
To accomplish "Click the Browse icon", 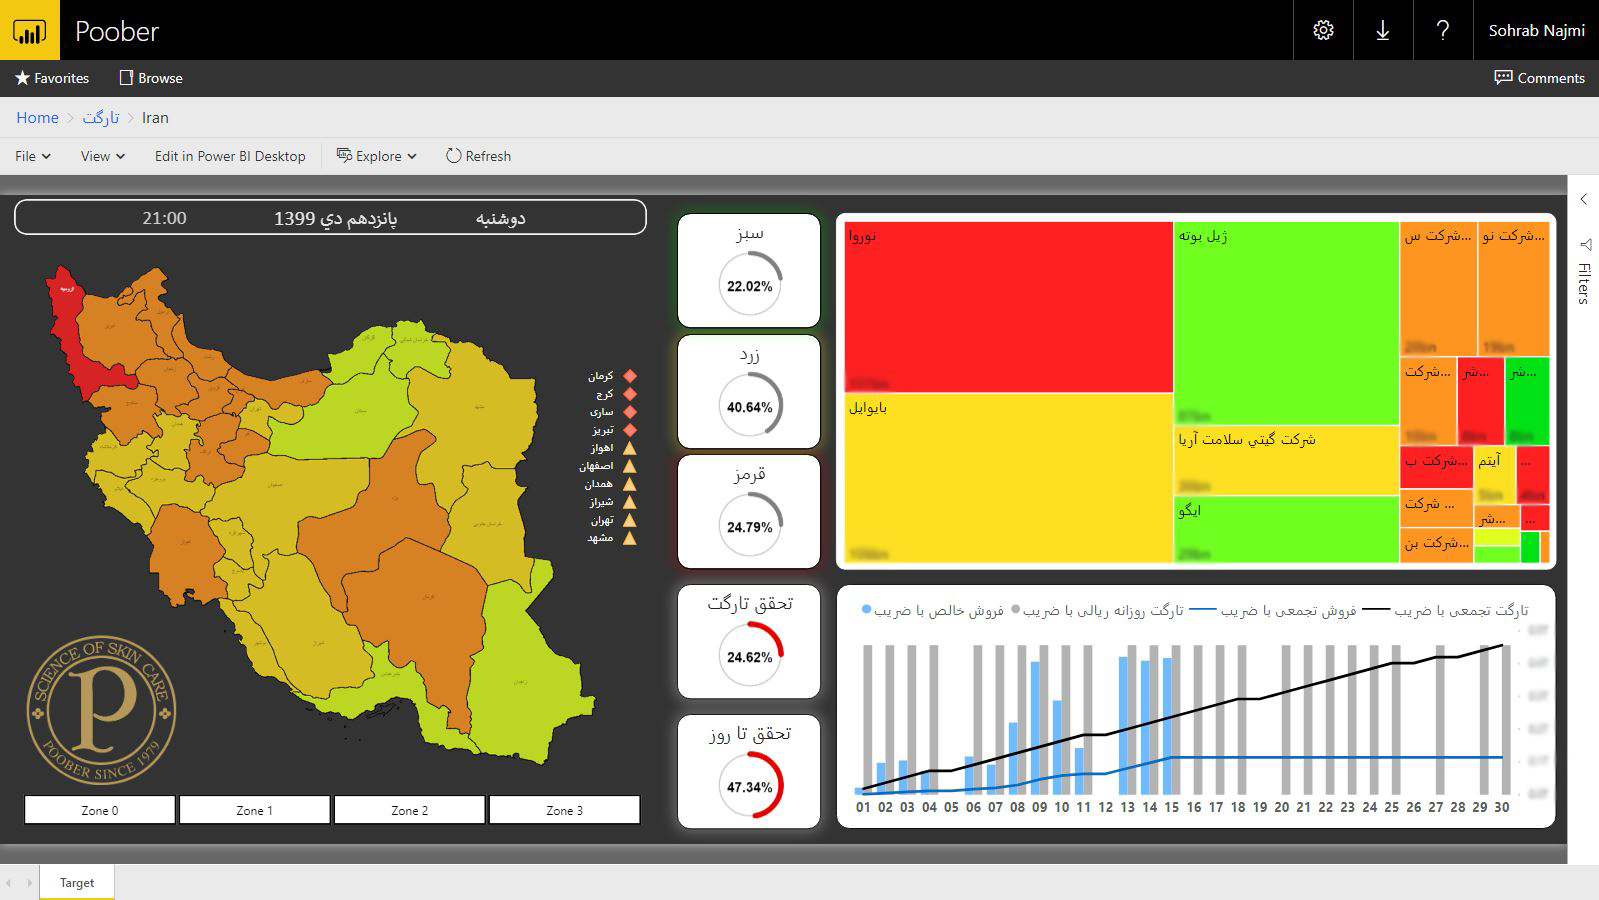I will (126, 78).
